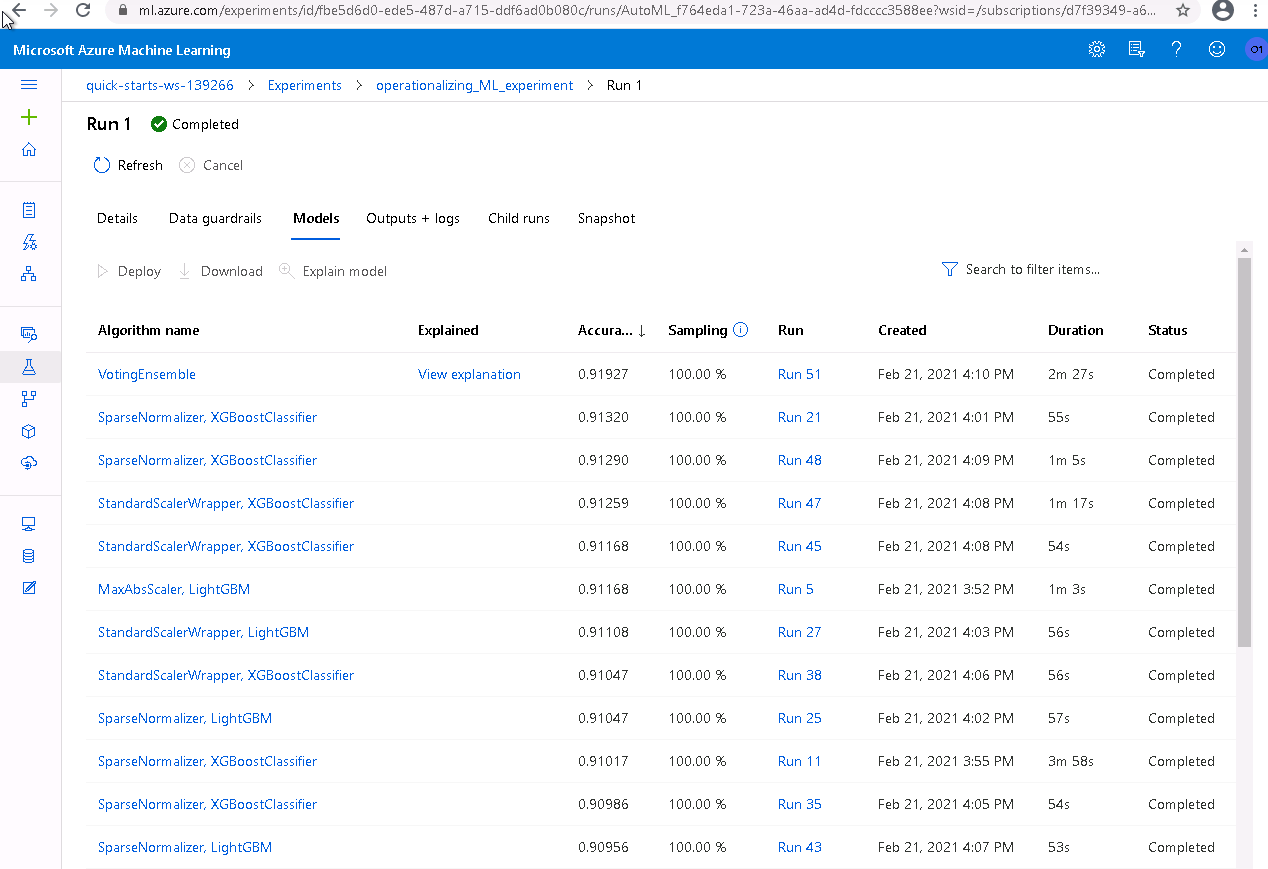This screenshot has width=1268, height=869.
Task: Click the Sampling column info icon
Action: point(740,329)
